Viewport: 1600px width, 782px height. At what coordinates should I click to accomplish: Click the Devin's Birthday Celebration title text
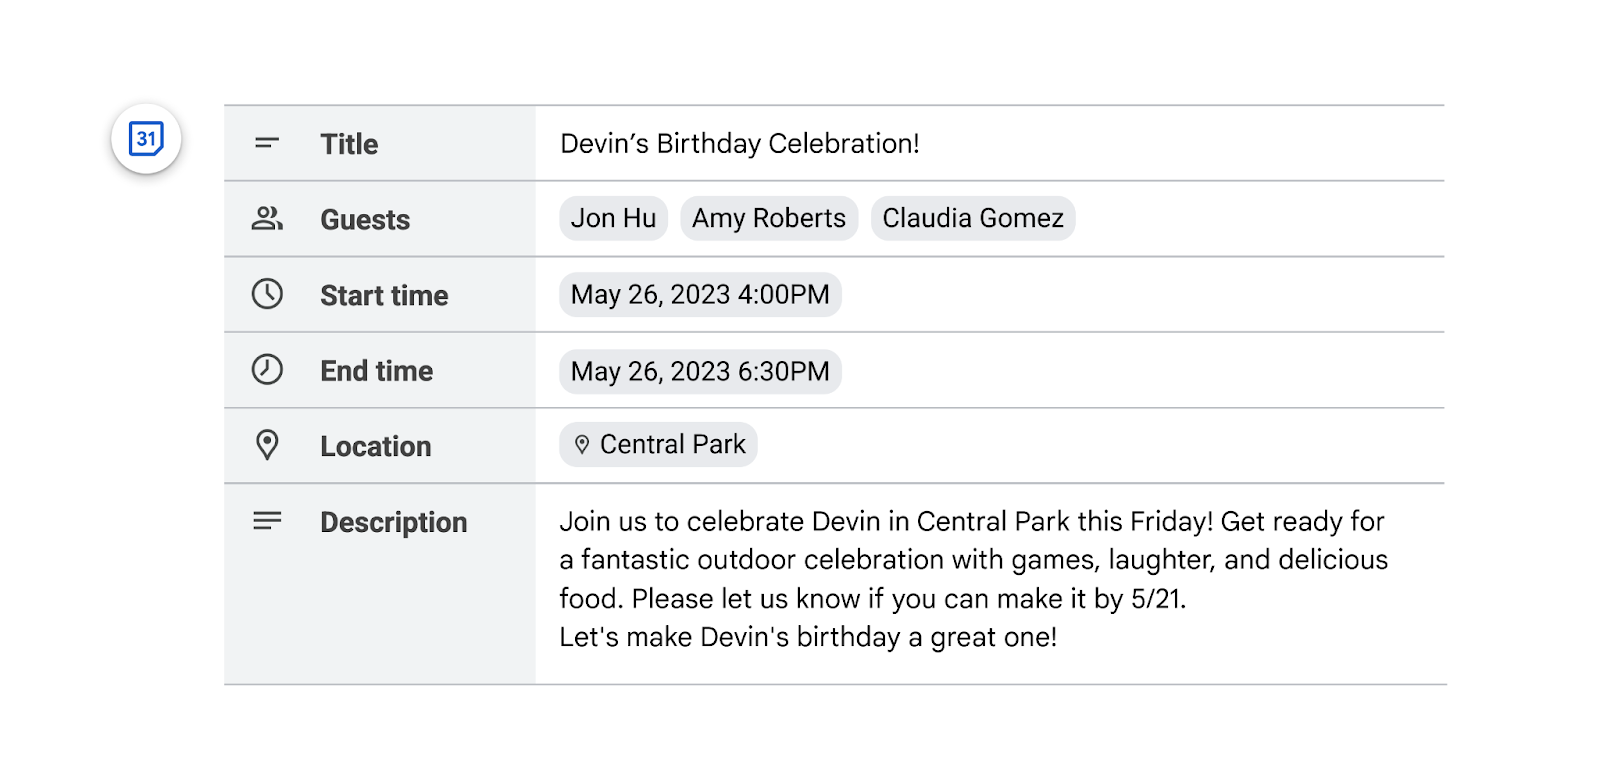click(x=739, y=144)
